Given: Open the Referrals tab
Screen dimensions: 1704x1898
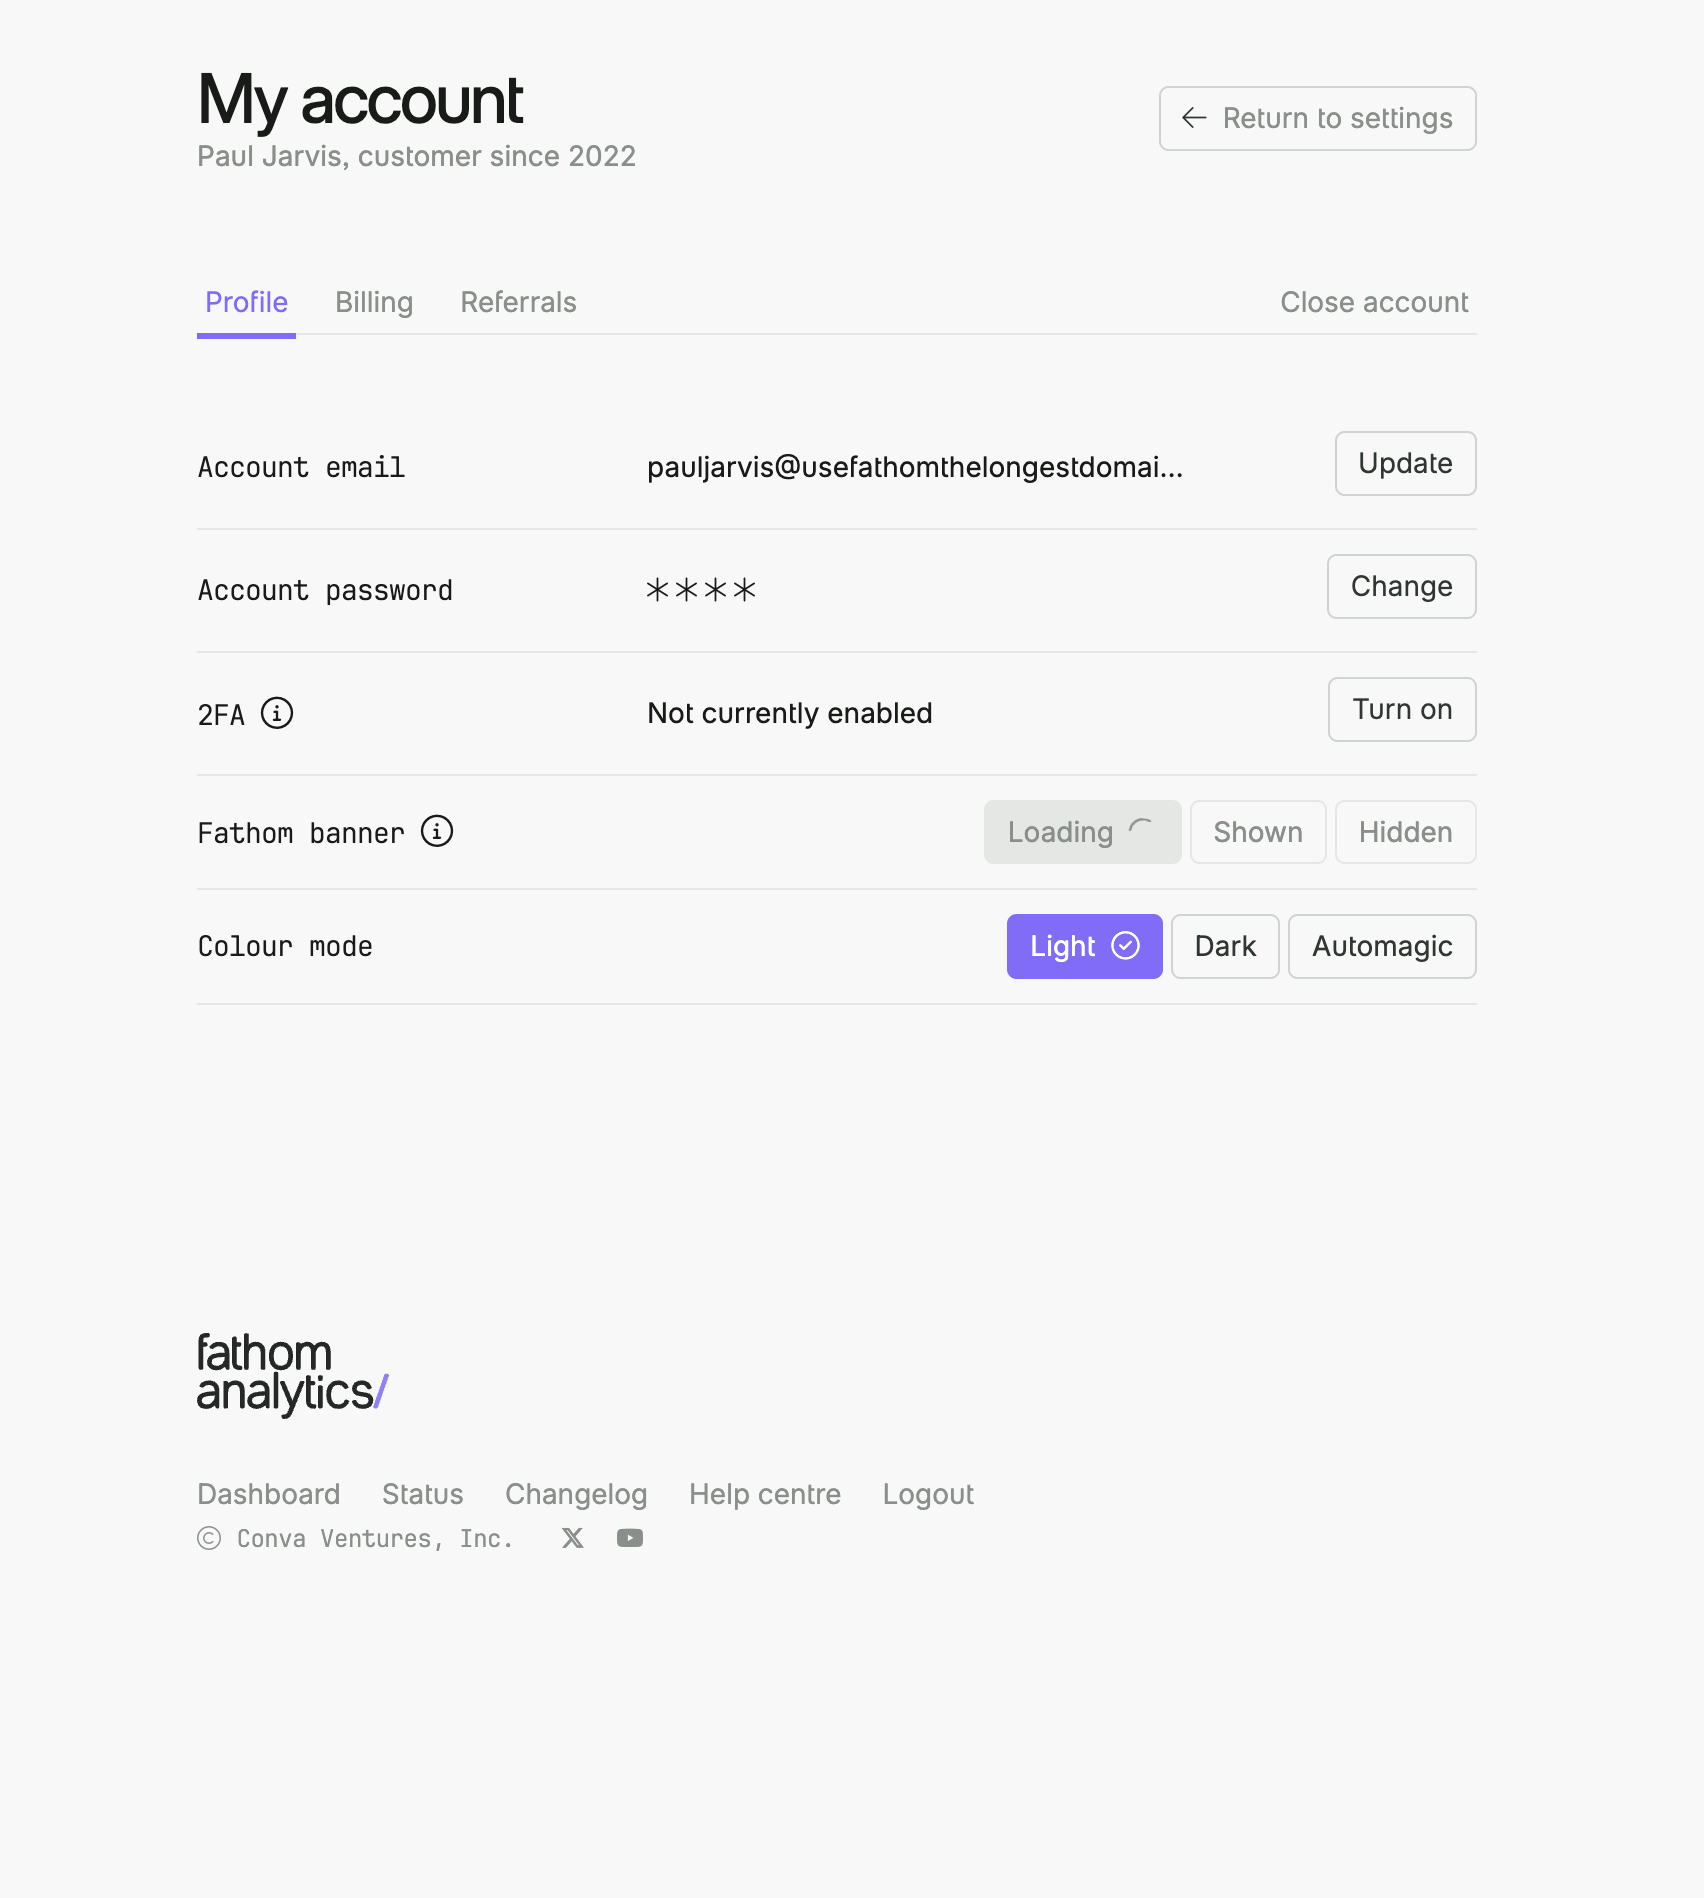Looking at the screenshot, I should (x=518, y=302).
